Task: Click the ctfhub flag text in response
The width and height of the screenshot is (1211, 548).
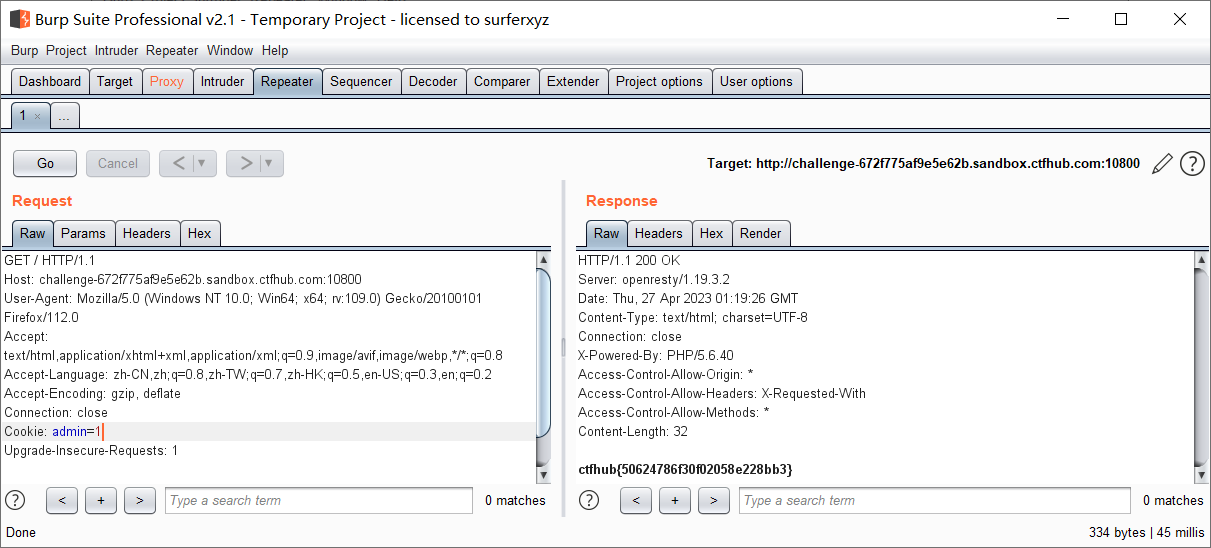Action: pos(685,469)
